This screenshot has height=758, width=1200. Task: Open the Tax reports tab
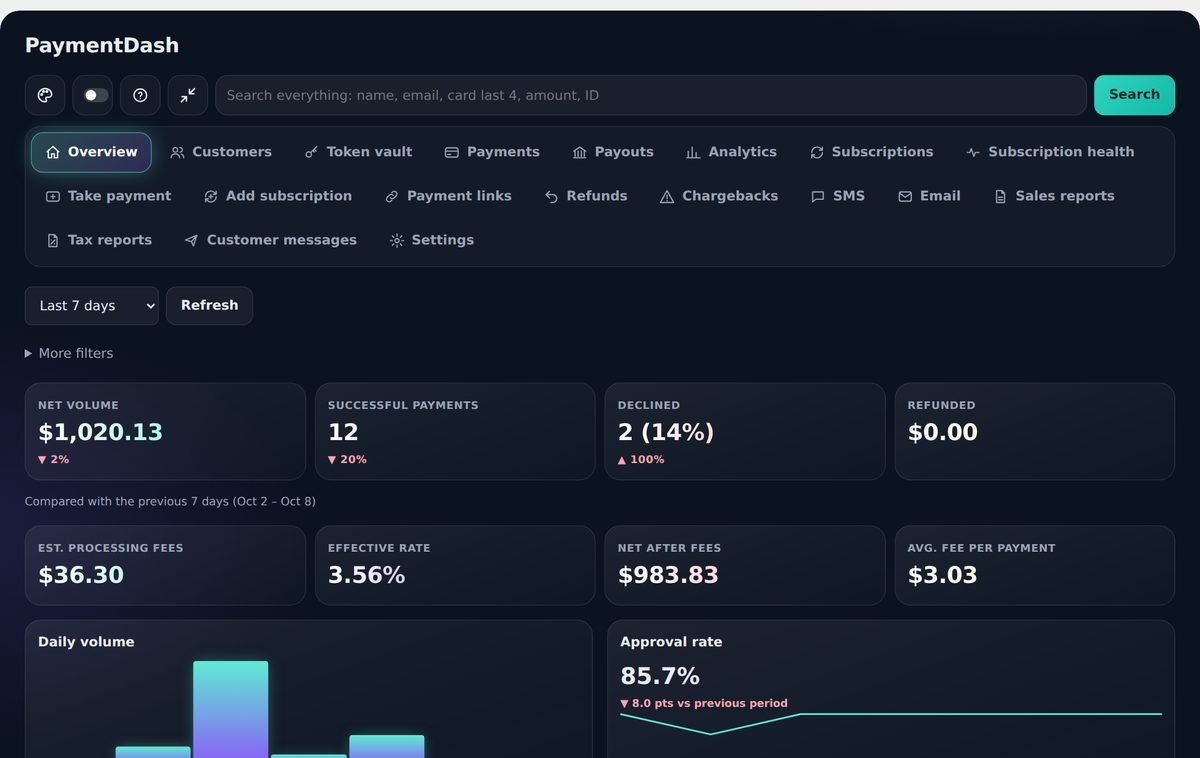[x=99, y=240]
